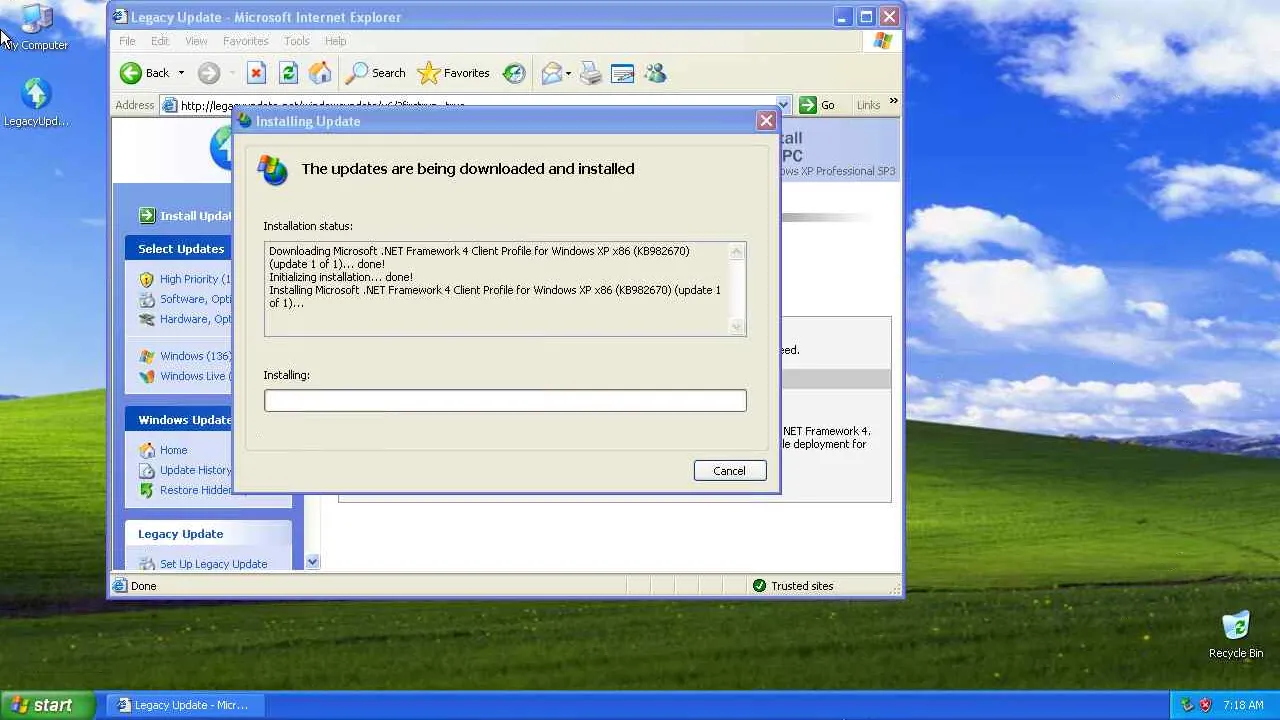The height and width of the screenshot is (720, 1280).
Task: Stop loading with the red X toolbar icon
Action: 256,73
